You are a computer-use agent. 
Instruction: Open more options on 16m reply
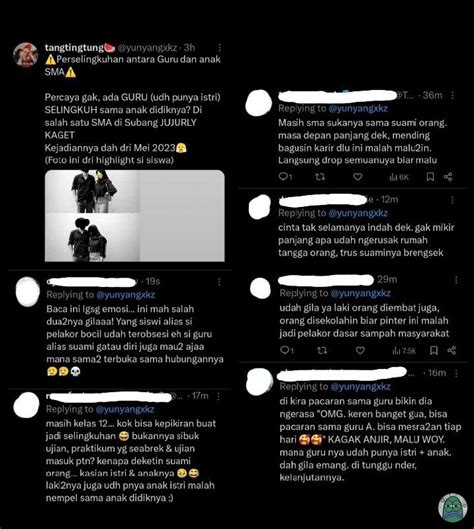[456, 373]
